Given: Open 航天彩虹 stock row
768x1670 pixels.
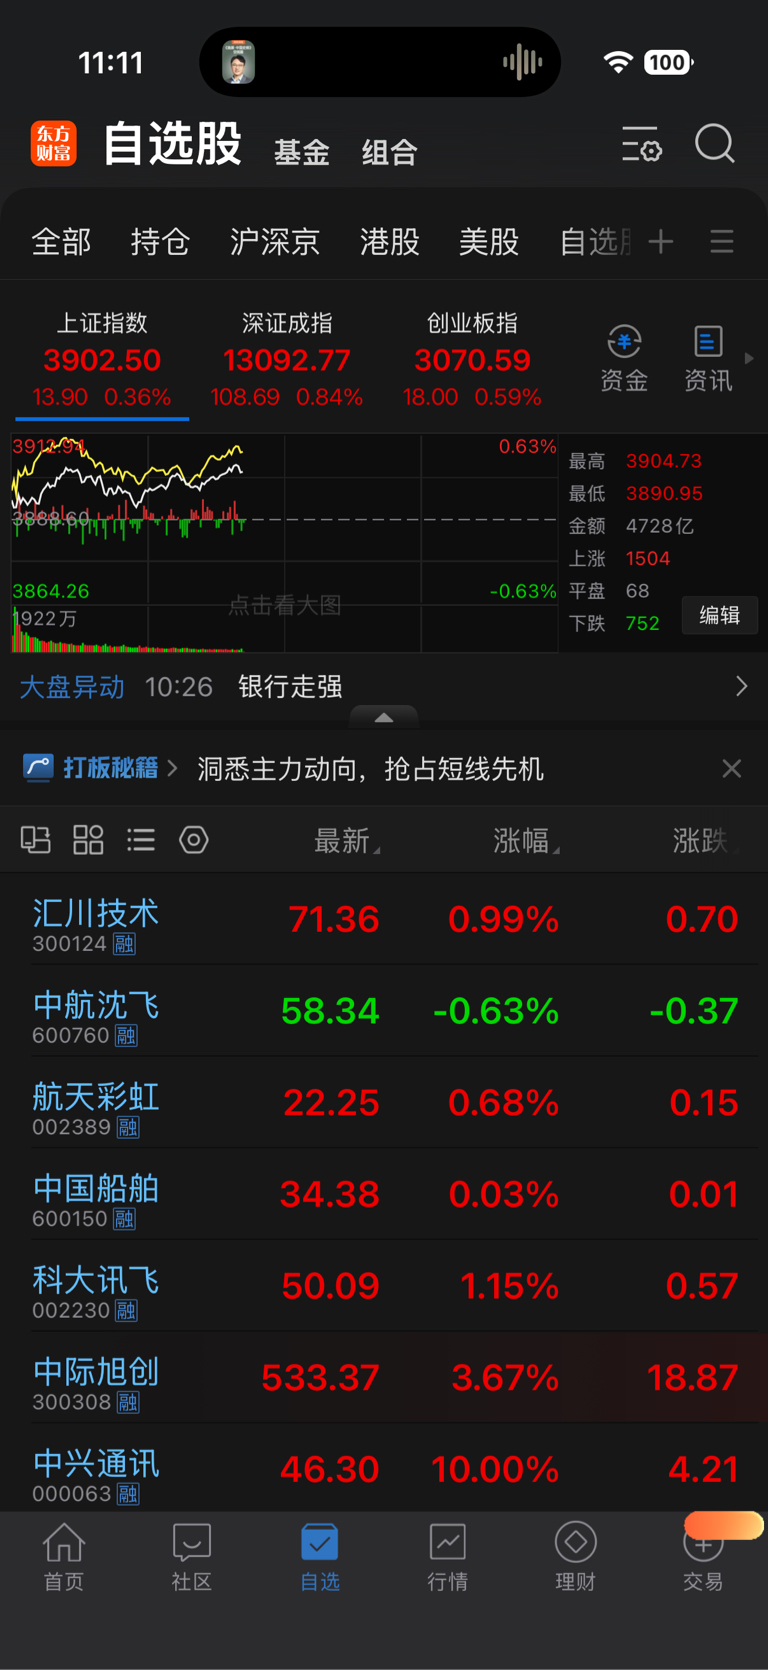Looking at the screenshot, I should pos(384,1103).
